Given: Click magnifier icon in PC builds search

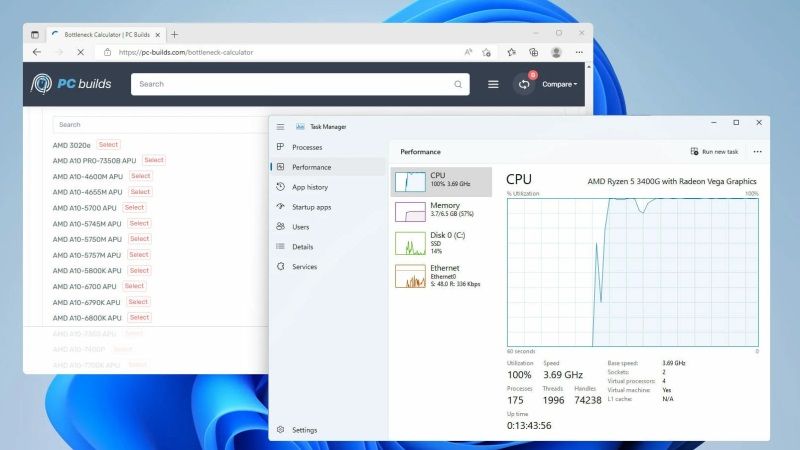Looking at the screenshot, I should point(458,84).
